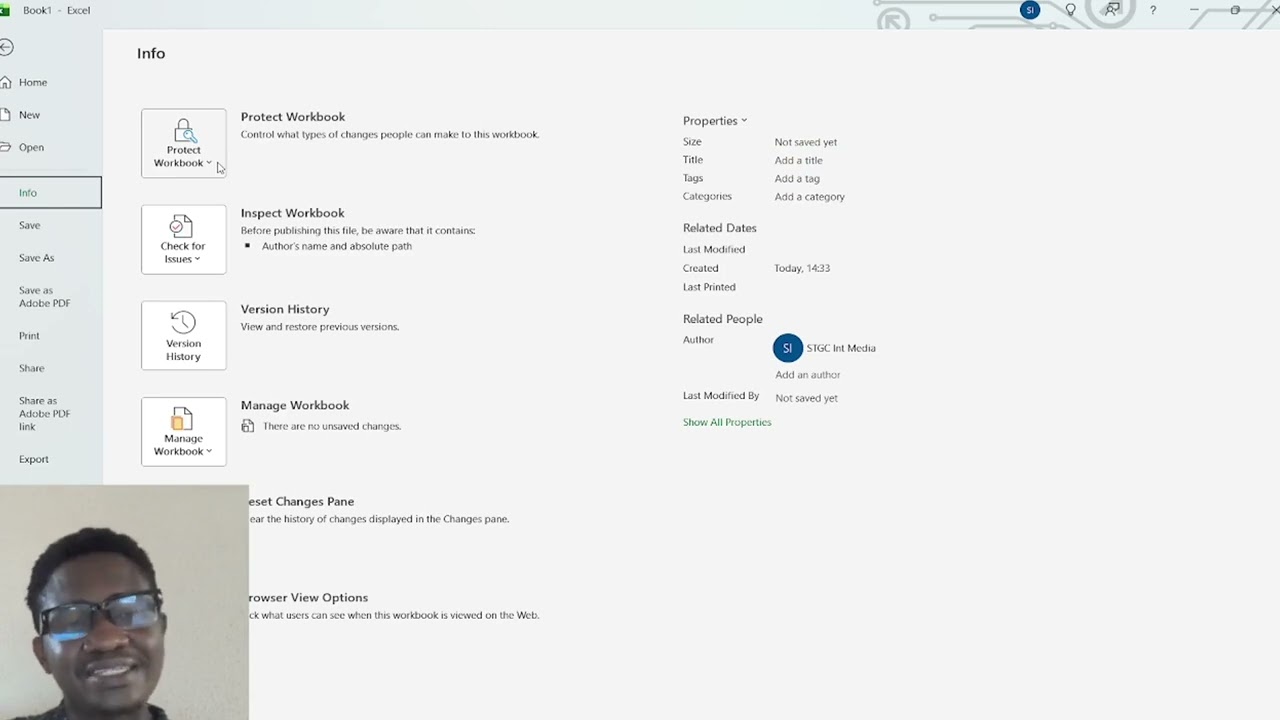Click the Home house icon in sidebar
The height and width of the screenshot is (720, 1280).
(6, 82)
